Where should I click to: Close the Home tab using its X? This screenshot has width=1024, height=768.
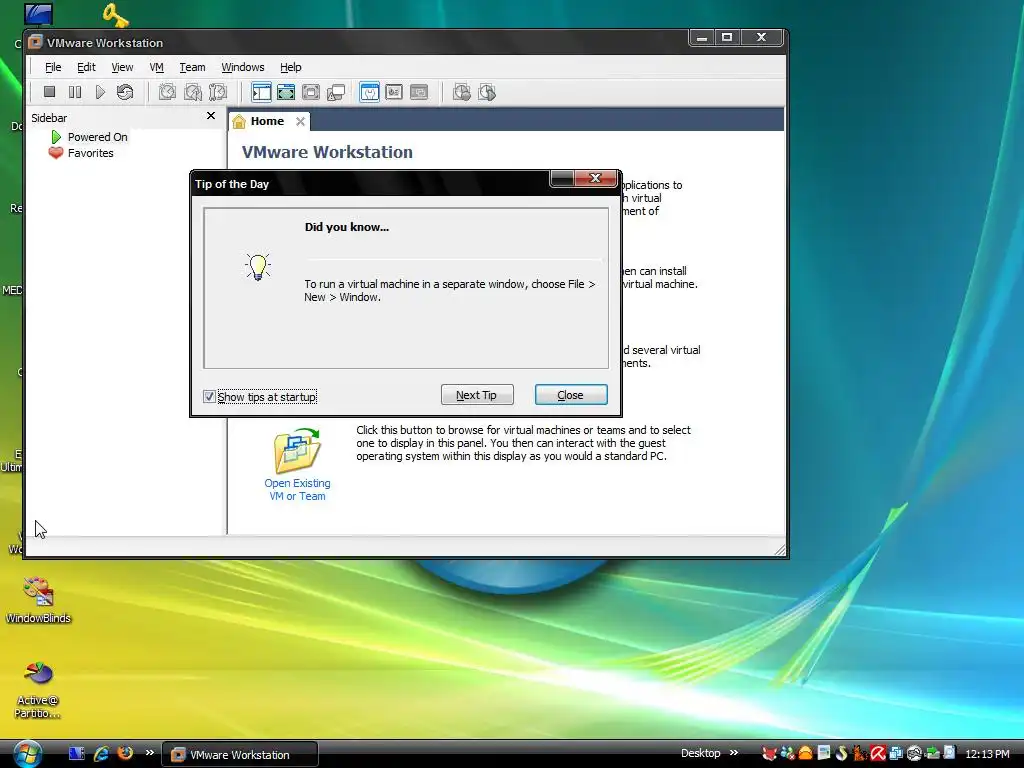point(300,121)
